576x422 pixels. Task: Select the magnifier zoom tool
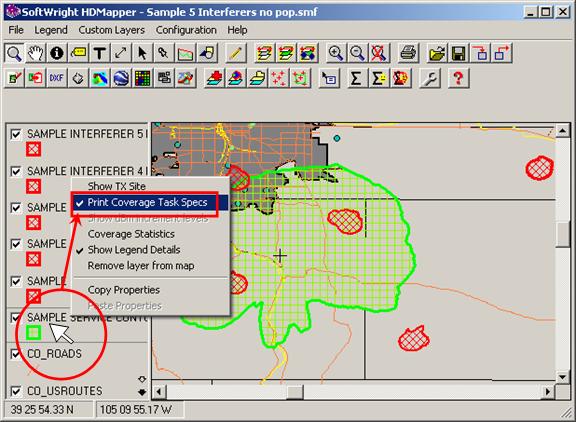(x=14, y=53)
